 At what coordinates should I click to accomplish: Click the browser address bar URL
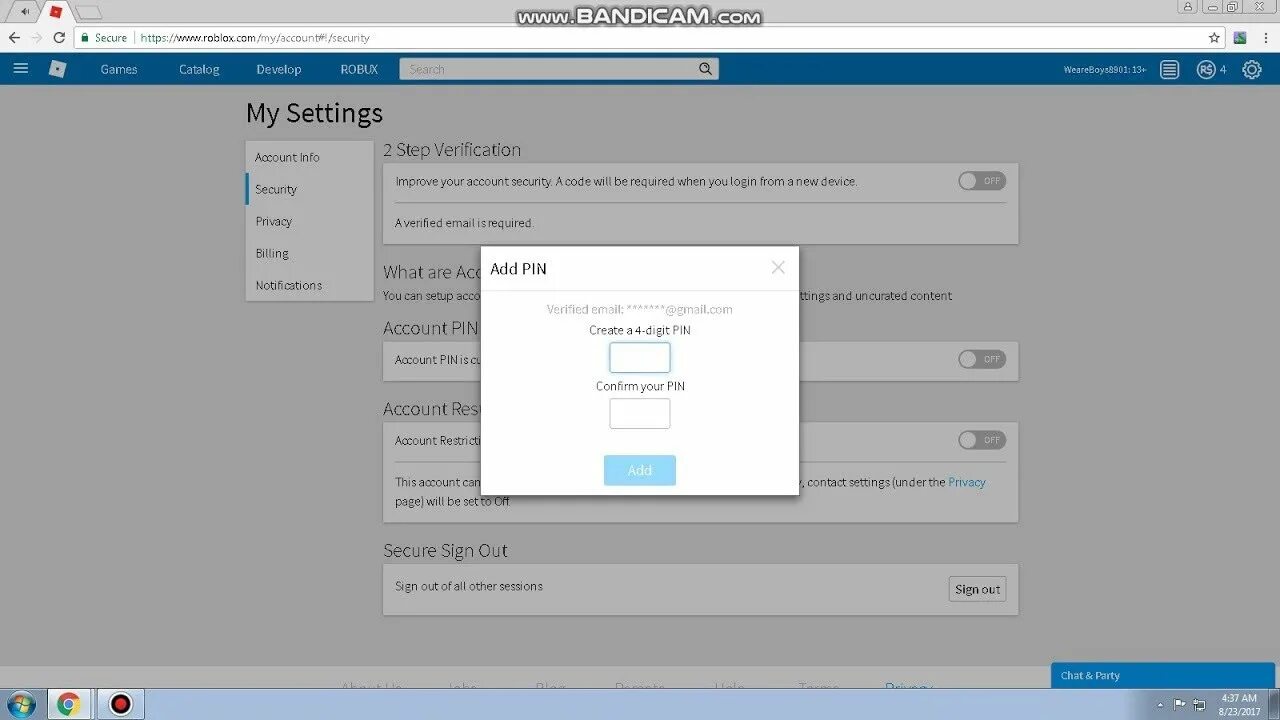255,38
